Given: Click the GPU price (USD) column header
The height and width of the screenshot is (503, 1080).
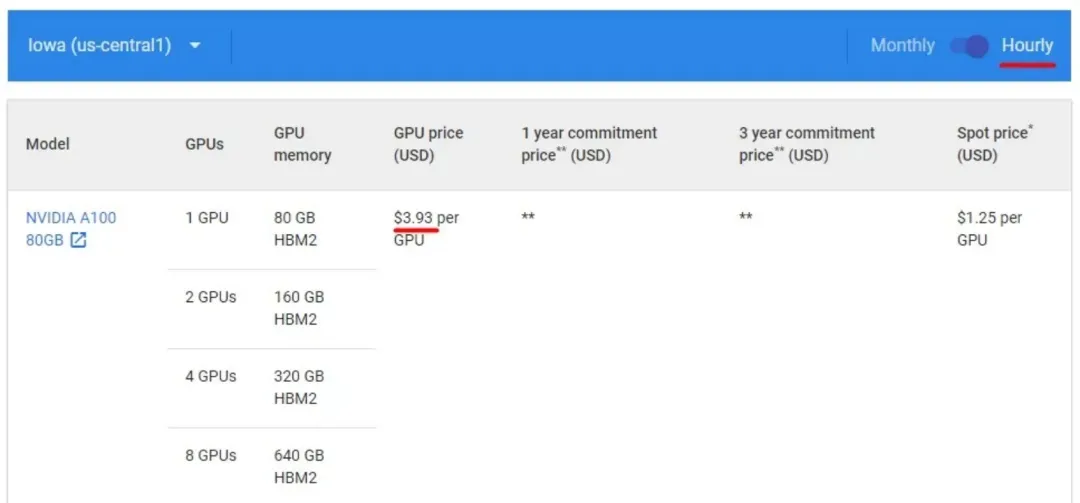Looking at the screenshot, I should click(x=428, y=144).
